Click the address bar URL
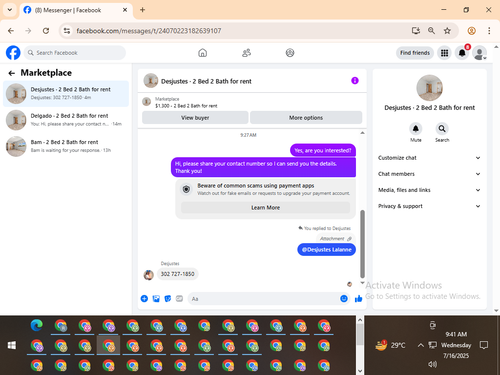 (149, 31)
